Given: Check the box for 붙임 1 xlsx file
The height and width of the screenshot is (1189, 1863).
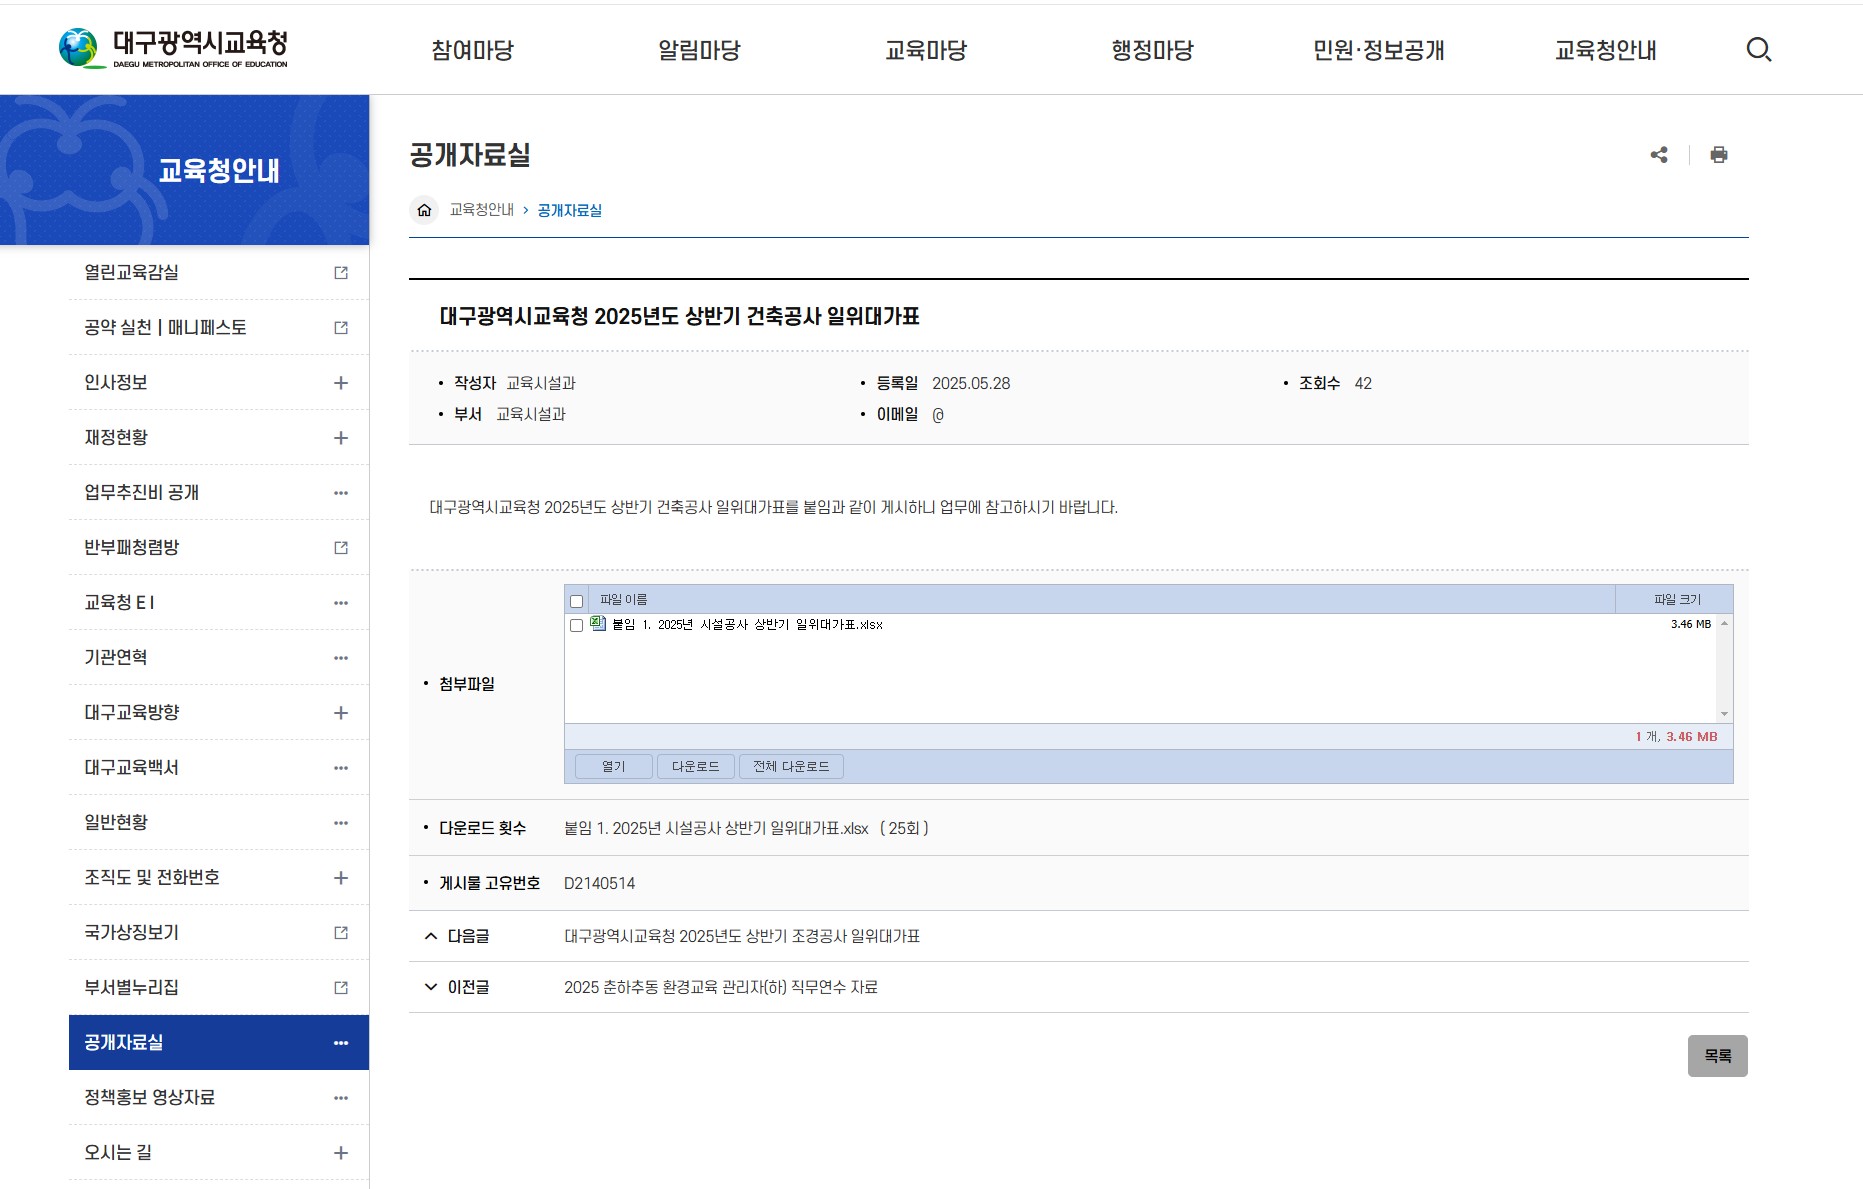Looking at the screenshot, I should tap(576, 625).
